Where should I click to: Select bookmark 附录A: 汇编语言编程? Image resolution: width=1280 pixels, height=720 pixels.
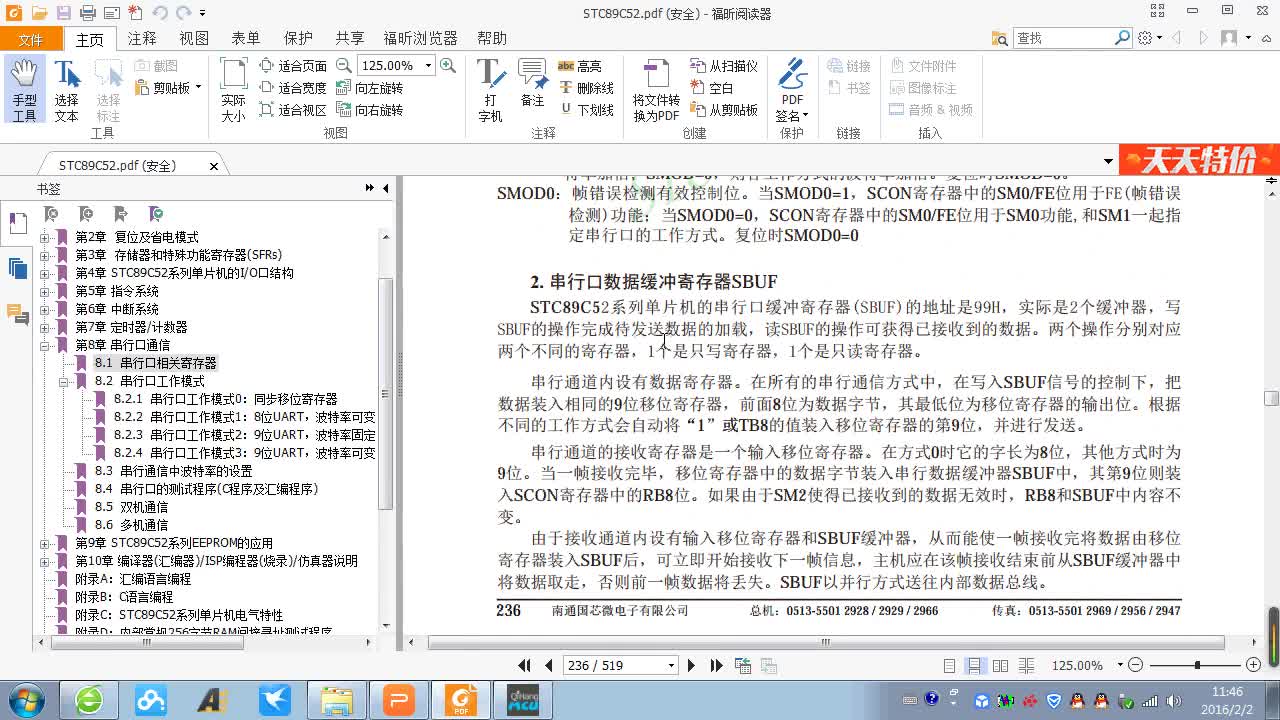point(133,579)
